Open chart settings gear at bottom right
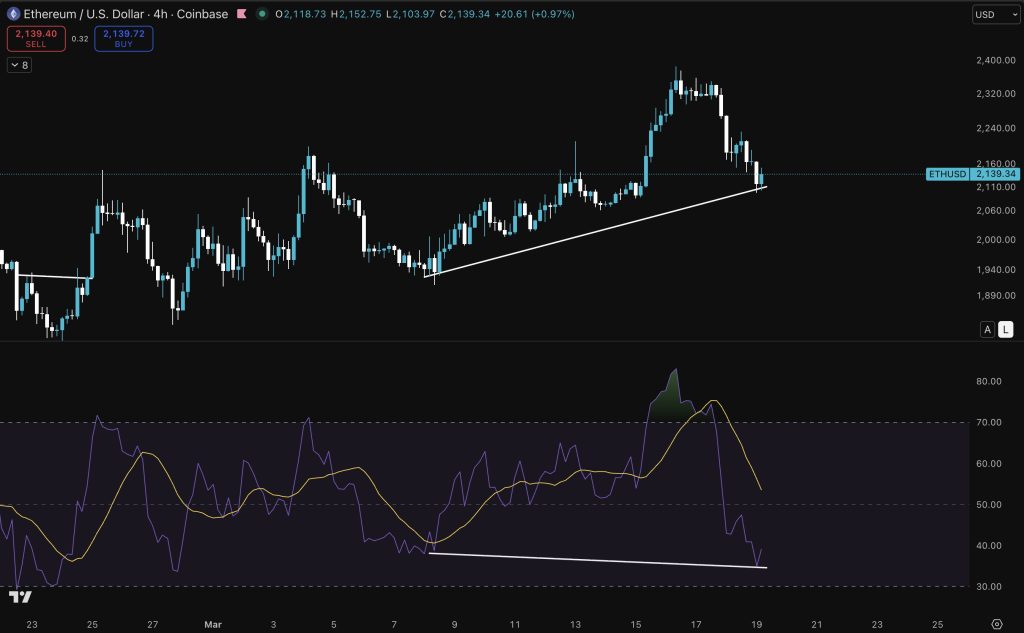 [996, 623]
